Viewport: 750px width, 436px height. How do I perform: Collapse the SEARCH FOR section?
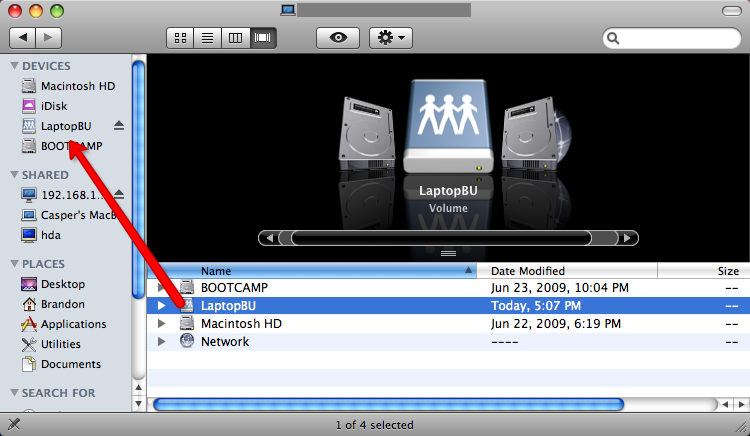tap(14, 392)
